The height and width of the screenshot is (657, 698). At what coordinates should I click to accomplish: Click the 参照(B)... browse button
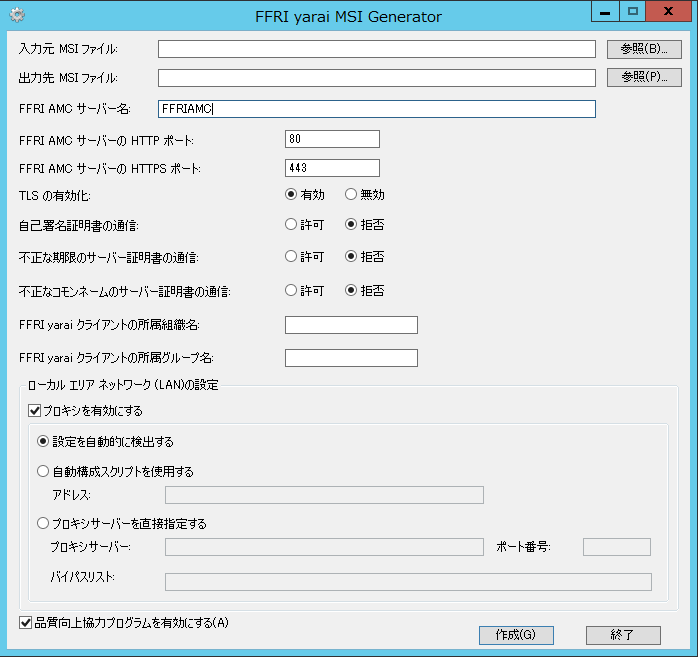click(644, 49)
